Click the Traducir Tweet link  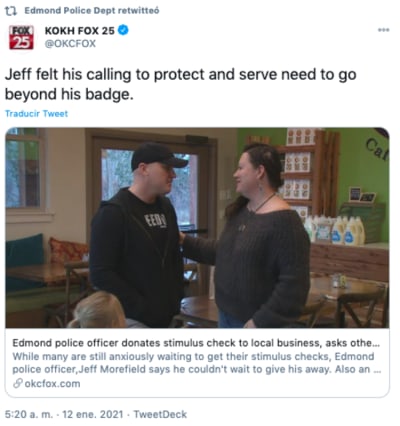point(36,114)
